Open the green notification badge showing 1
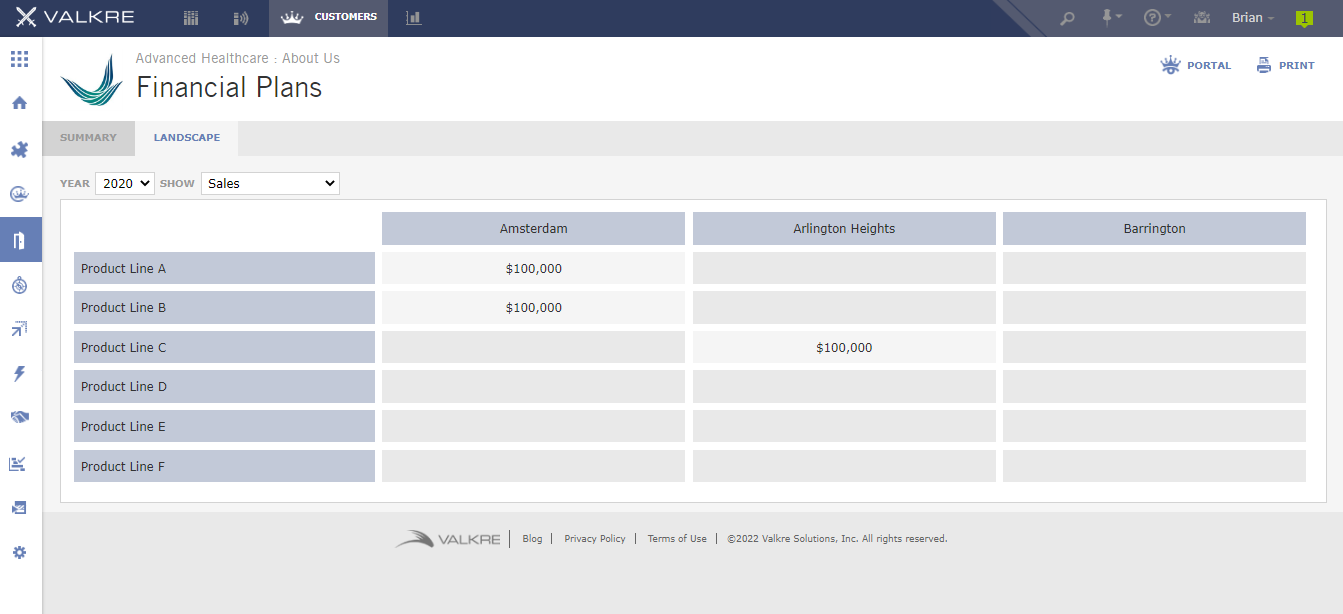 (x=1304, y=18)
